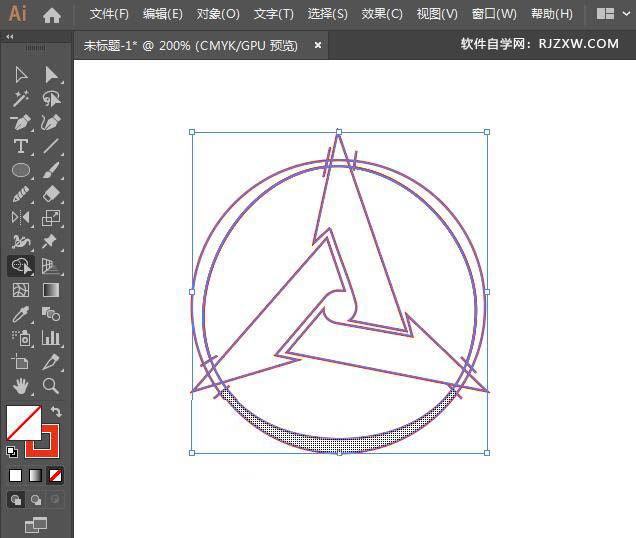Open the 文字(T) menu
This screenshot has width=636, height=538.
pos(274,14)
